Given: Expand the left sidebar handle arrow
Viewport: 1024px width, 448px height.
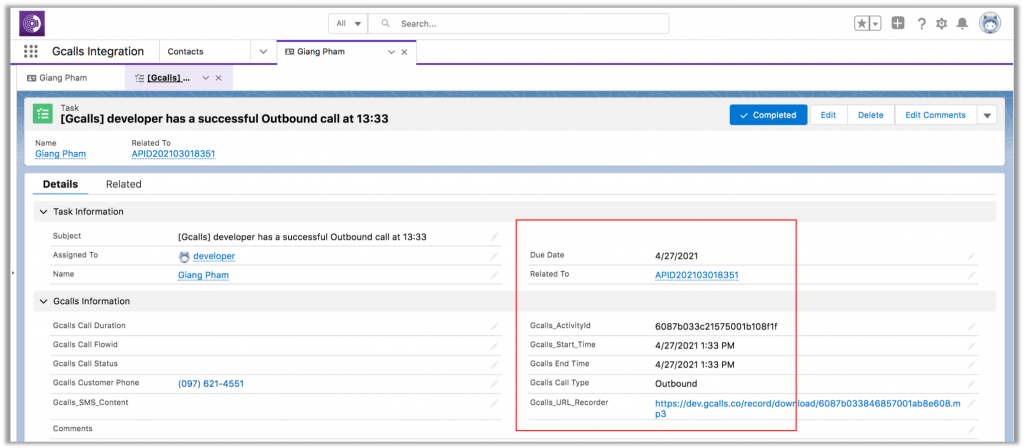Looking at the screenshot, I should click(x=13, y=273).
